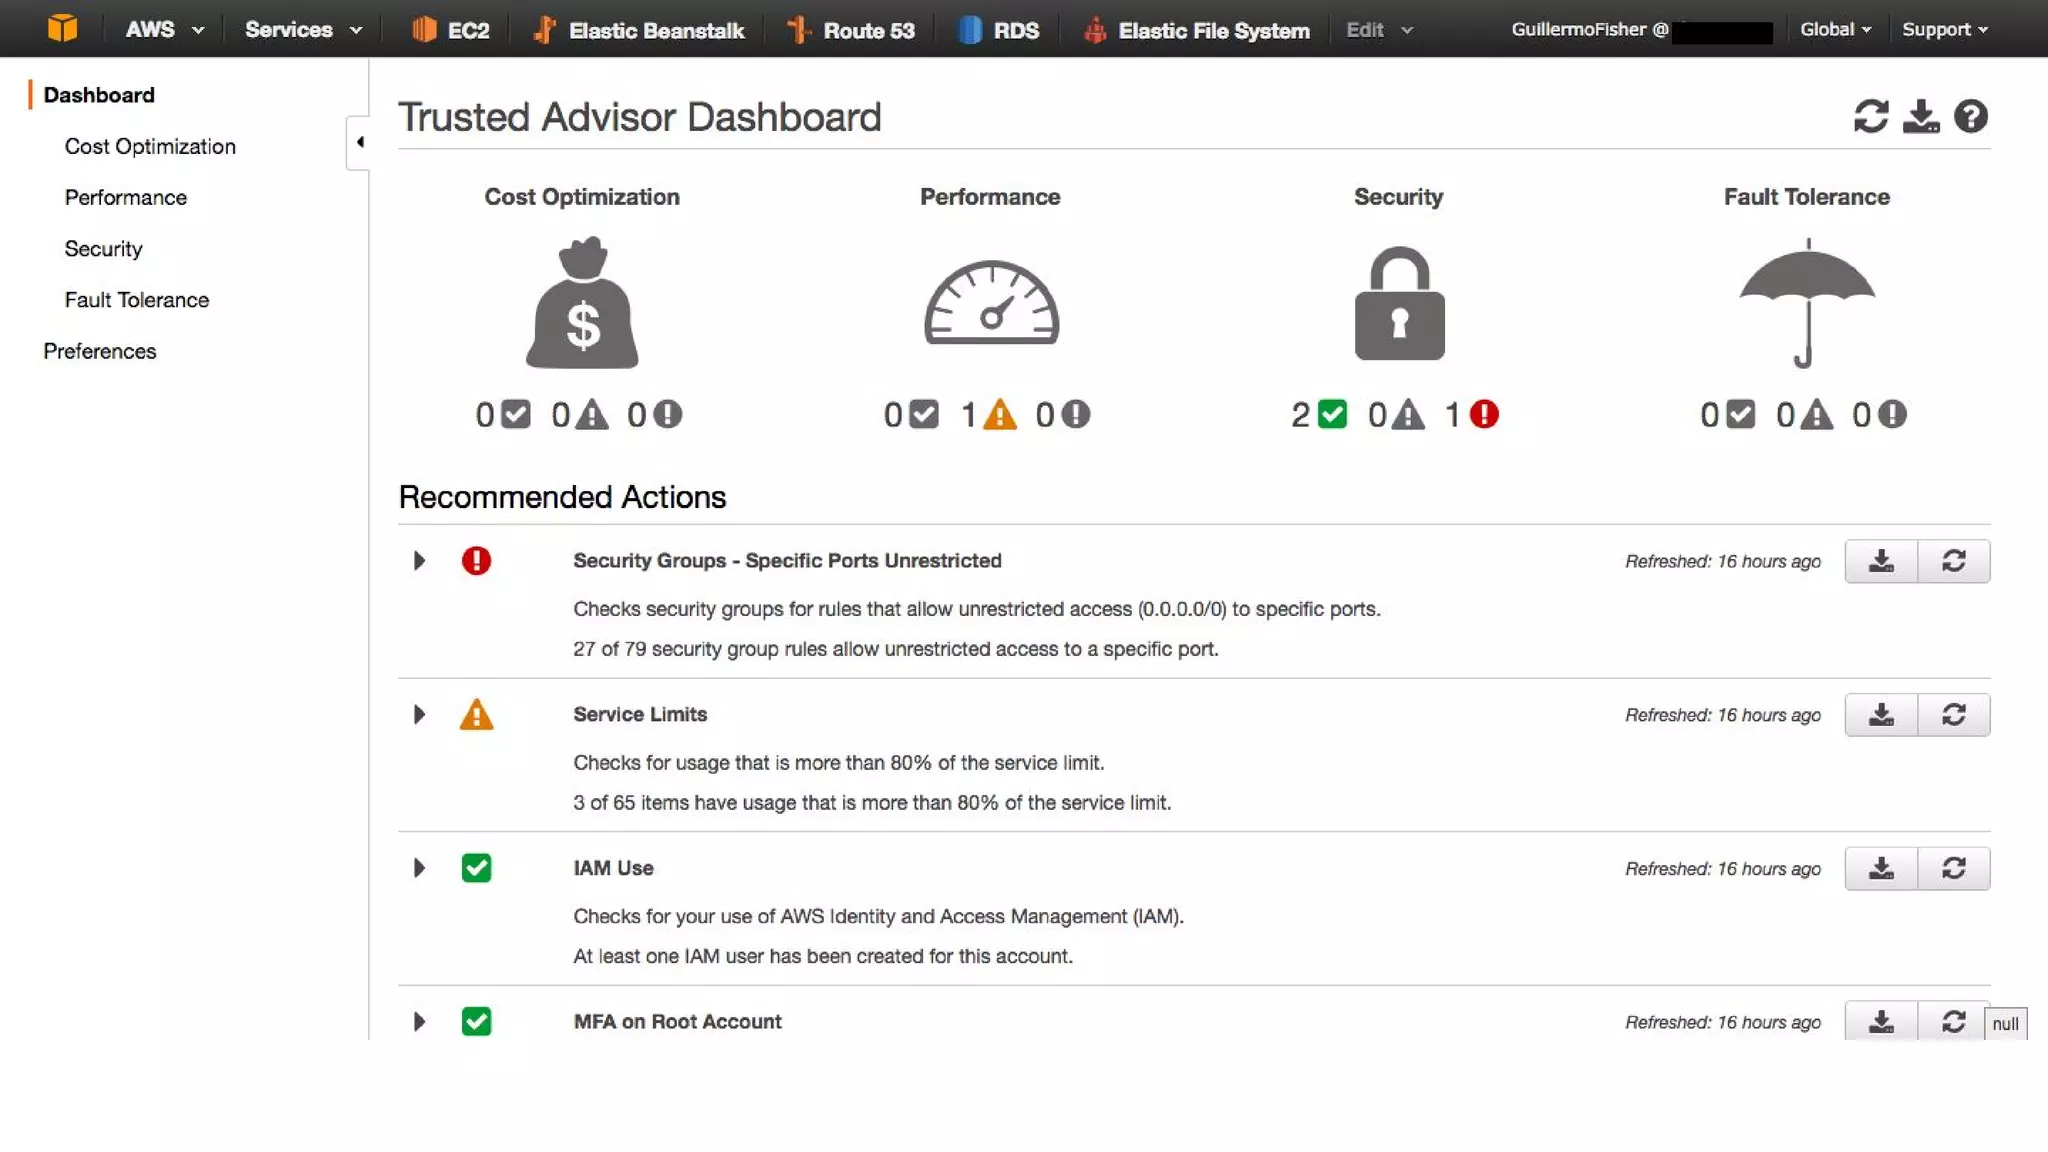
Task: Open the AWS console home cube logo
Action: [x=62, y=28]
